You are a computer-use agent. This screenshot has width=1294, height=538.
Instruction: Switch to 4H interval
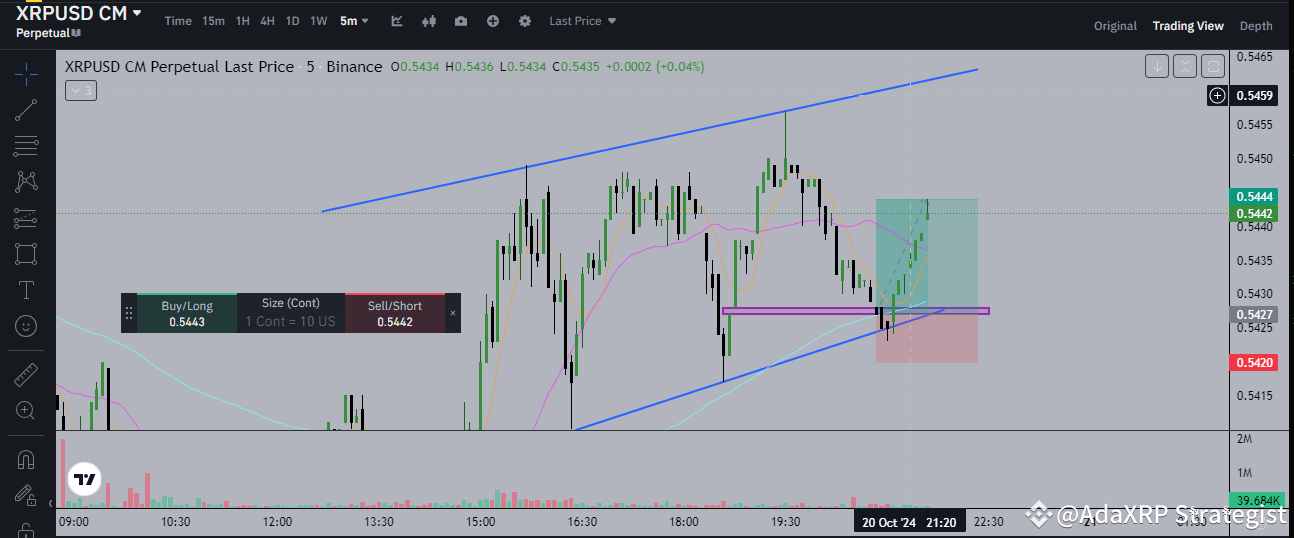coord(267,21)
